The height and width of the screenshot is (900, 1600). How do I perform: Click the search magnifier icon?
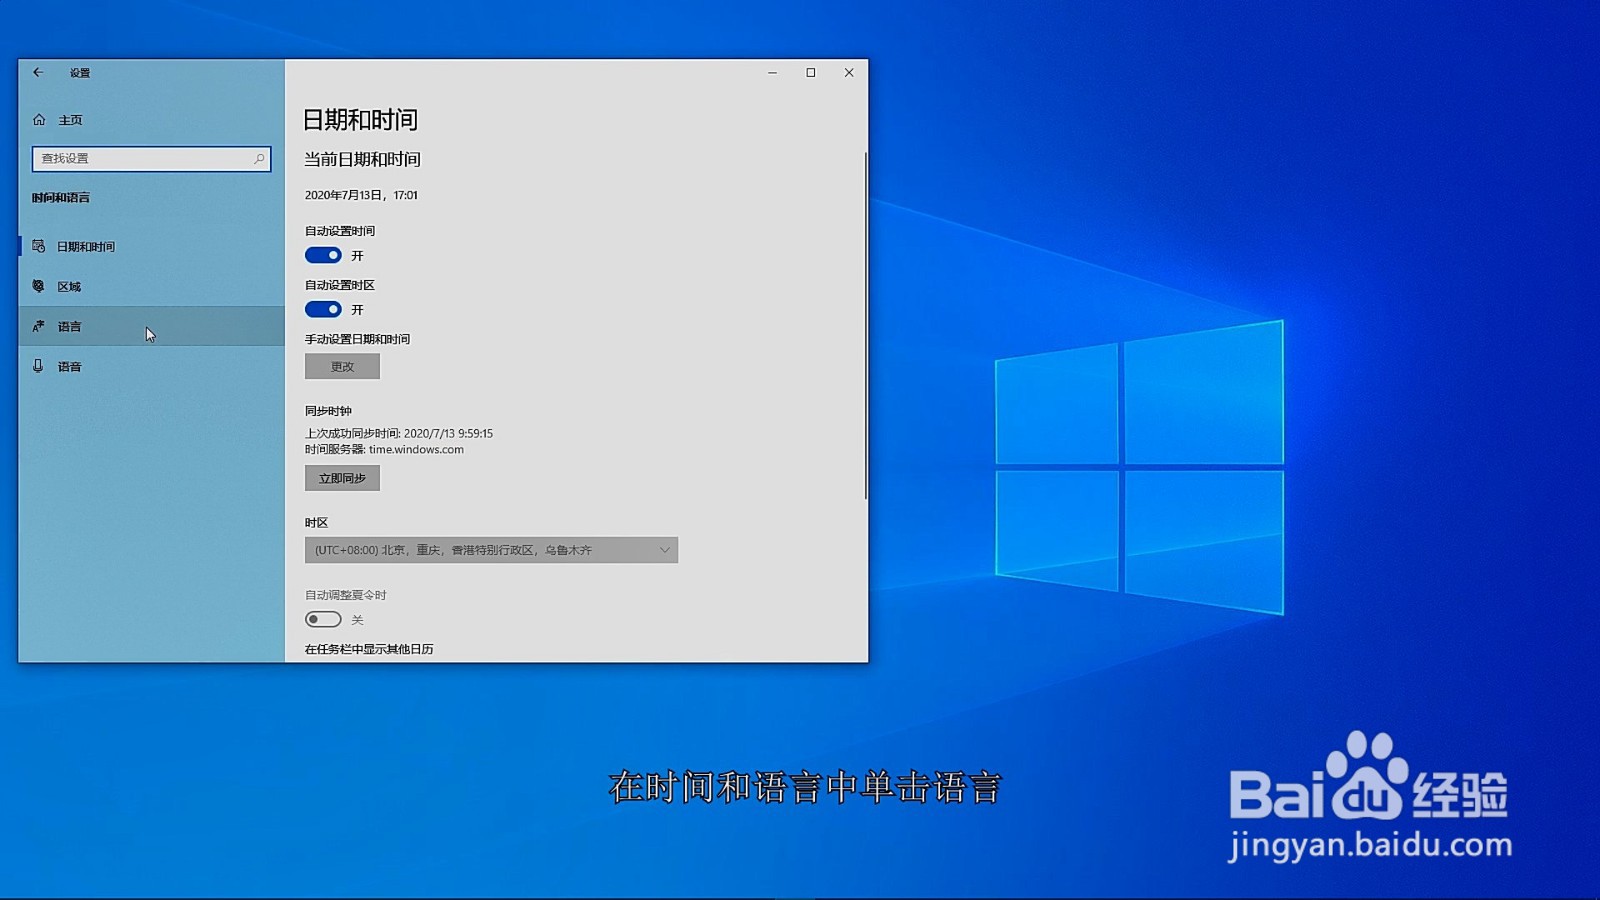coord(259,158)
